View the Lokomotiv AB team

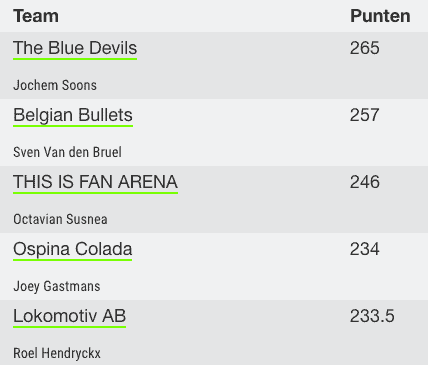[70, 316]
